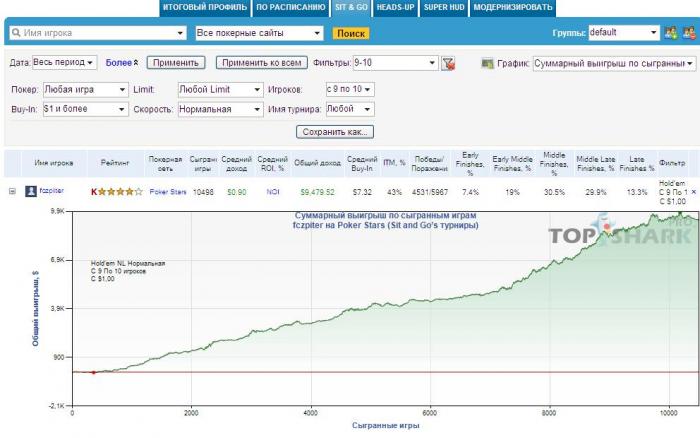Click the Применить ко всем button

[262, 63]
